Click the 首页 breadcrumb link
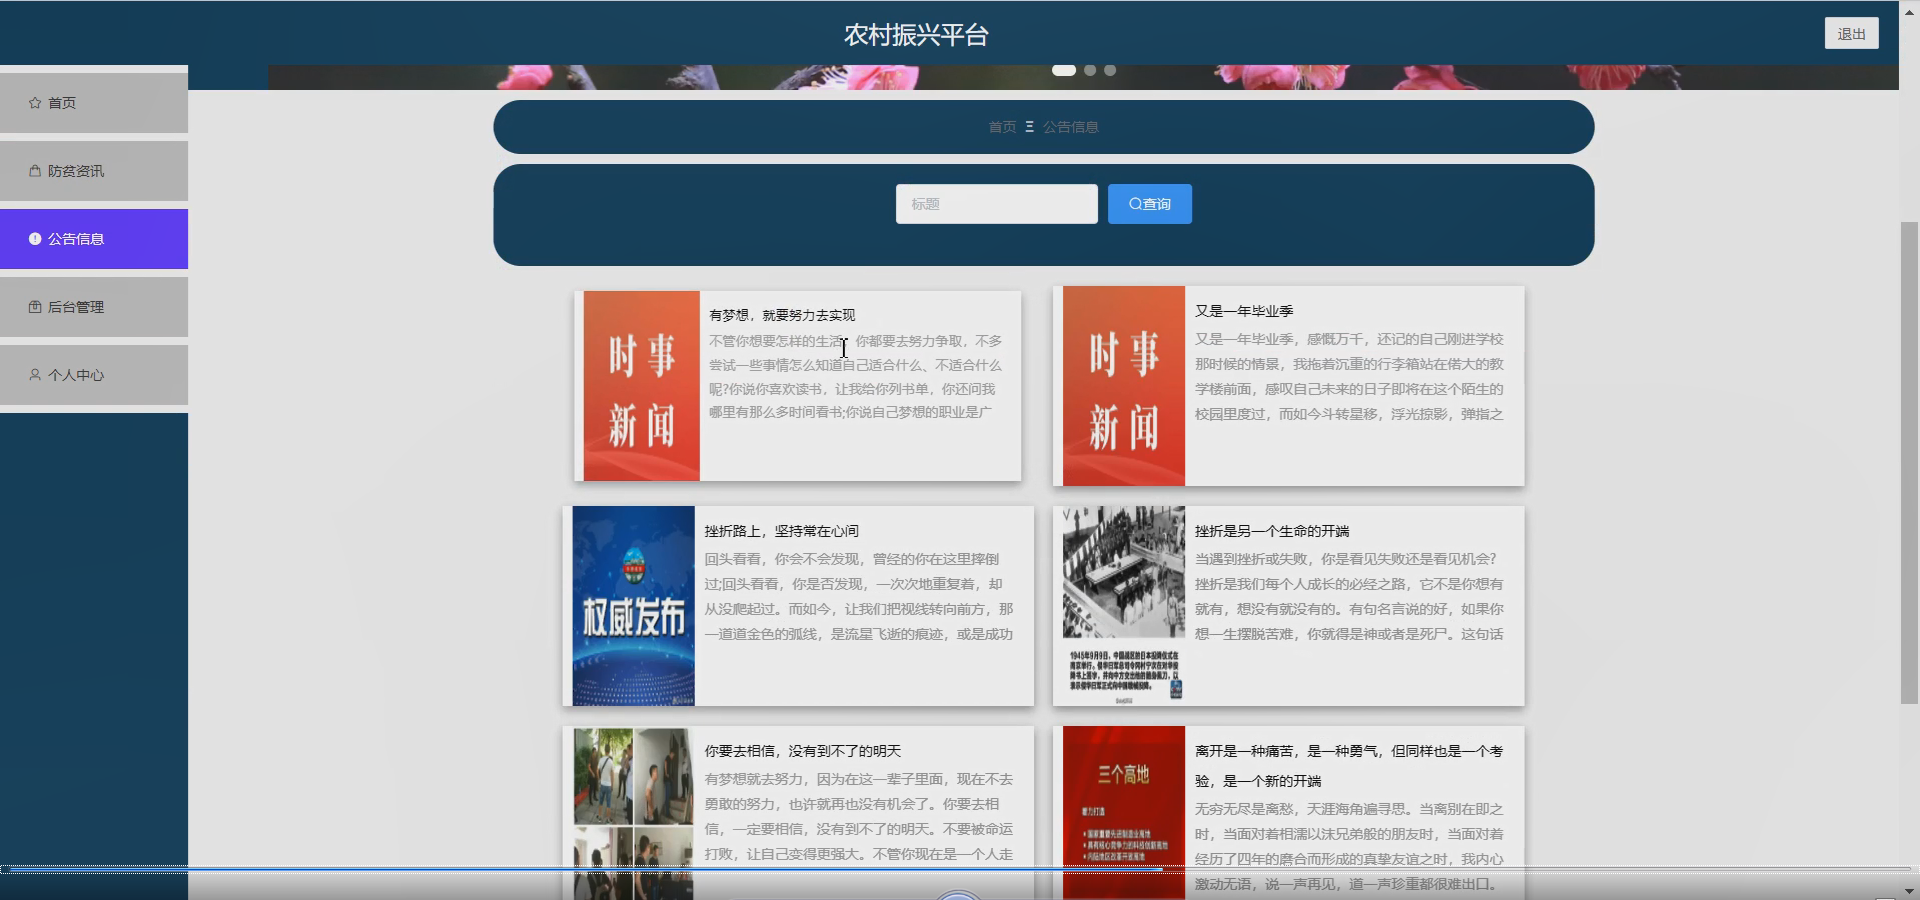The image size is (1920, 900). pos(1002,127)
